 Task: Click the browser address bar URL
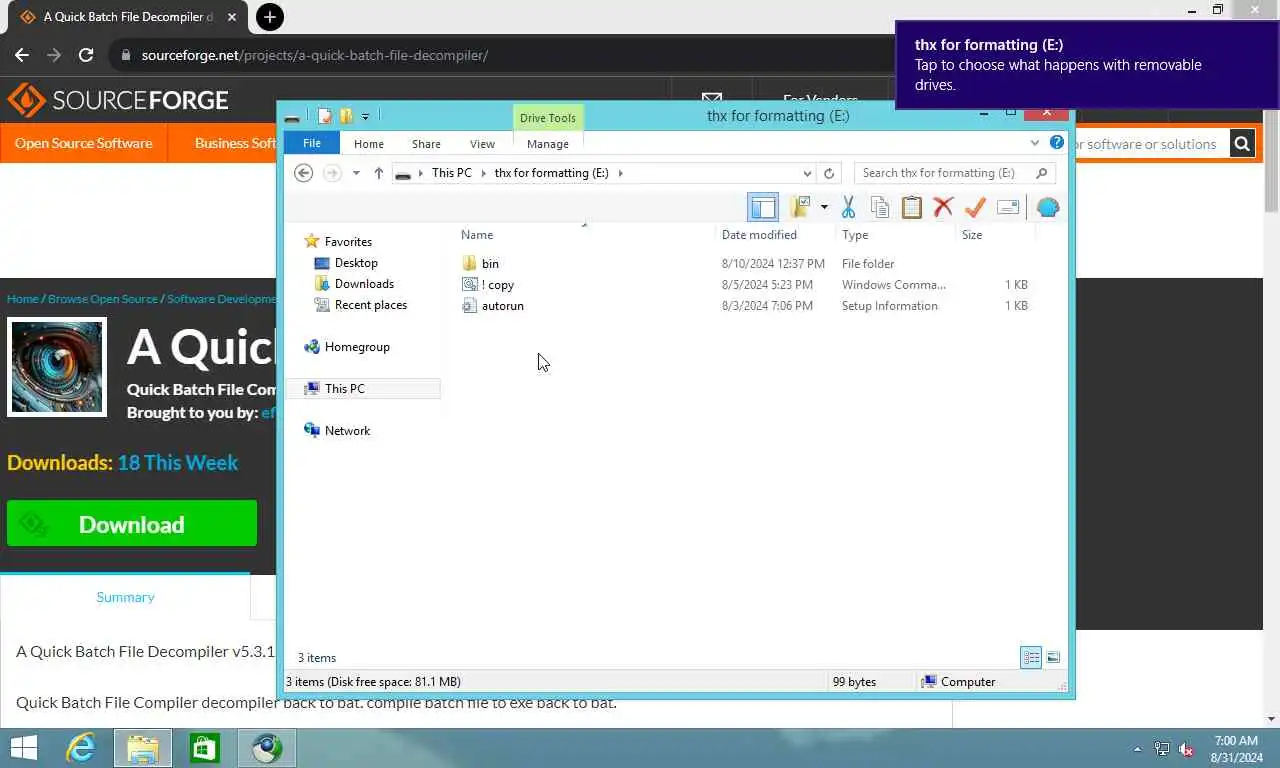(x=315, y=55)
